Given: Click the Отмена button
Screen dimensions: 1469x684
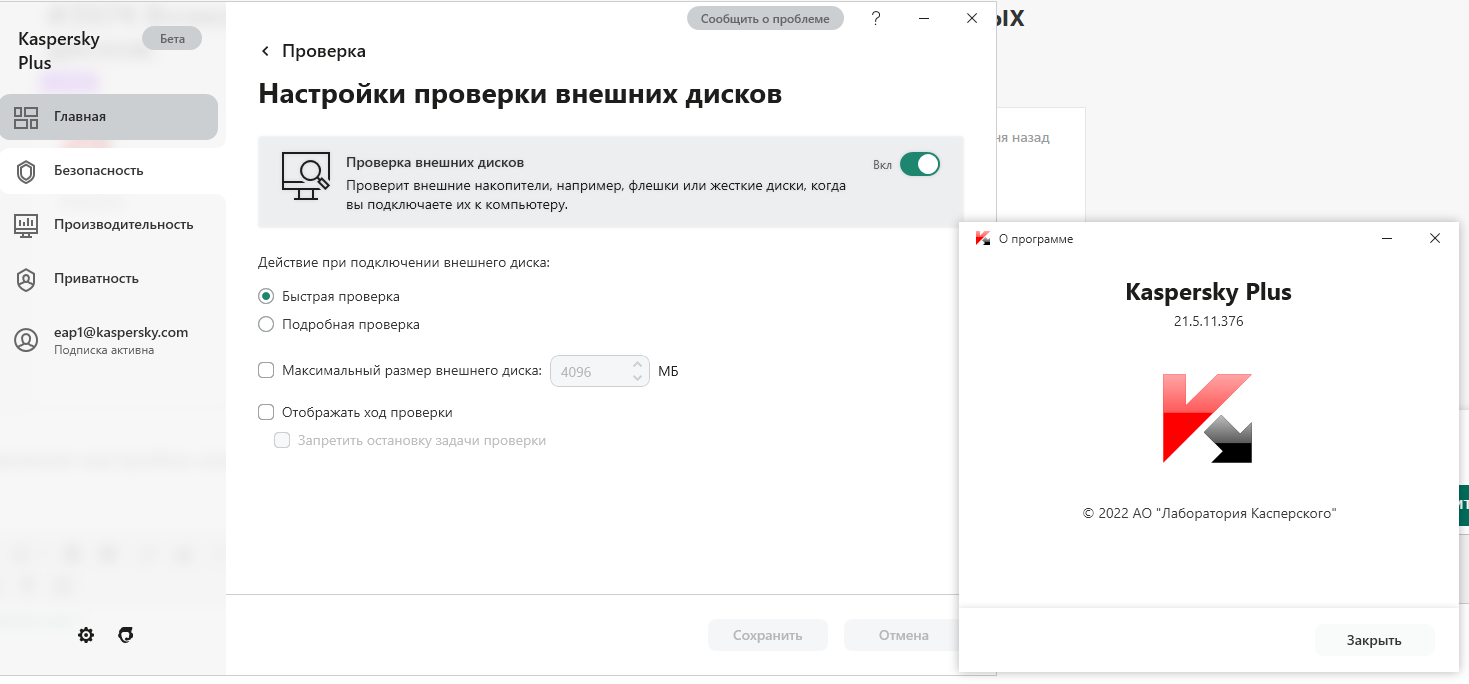Looking at the screenshot, I should (904, 635).
